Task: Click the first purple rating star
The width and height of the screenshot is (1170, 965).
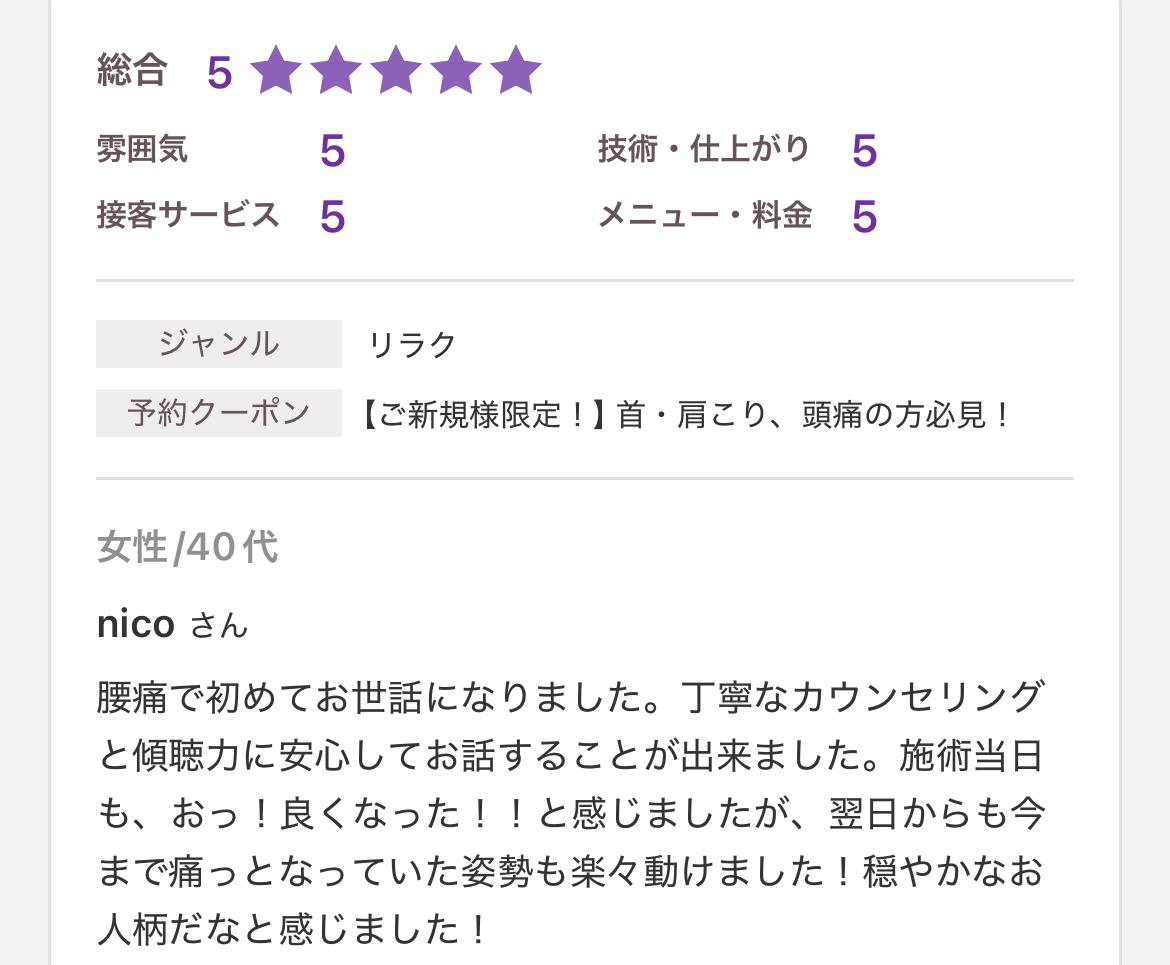Action: click(276, 71)
